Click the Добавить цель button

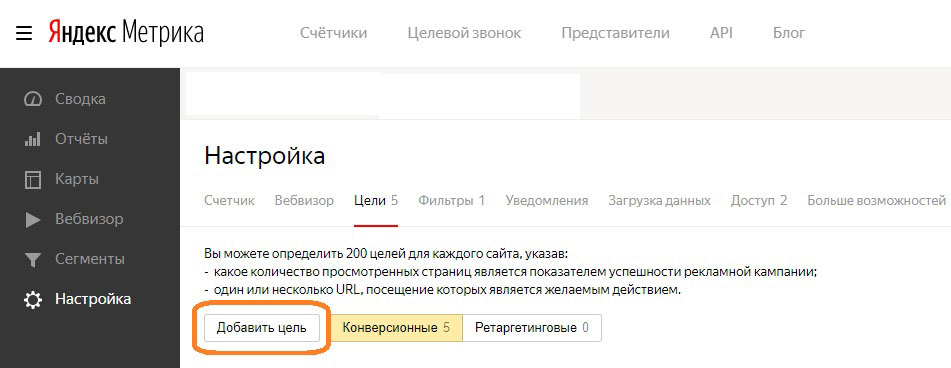[261, 328]
